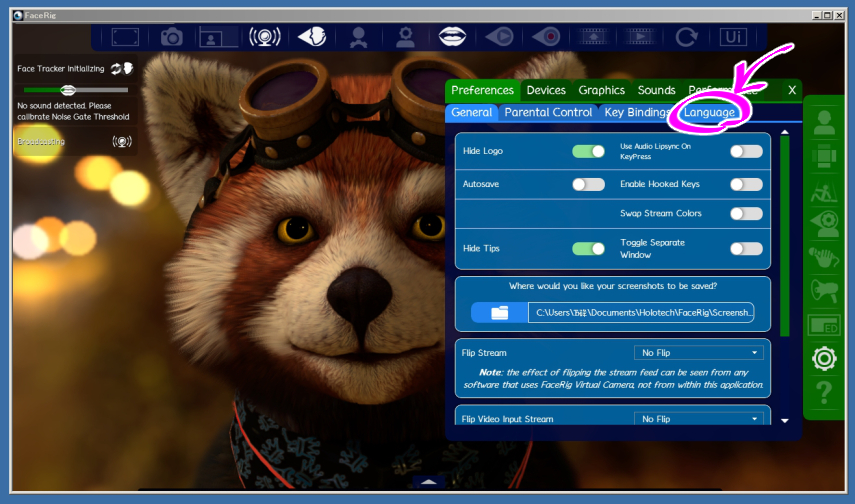The width and height of the screenshot is (855, 504).
Task: Expand the bottom panel arrow
Action: [429, 481]
